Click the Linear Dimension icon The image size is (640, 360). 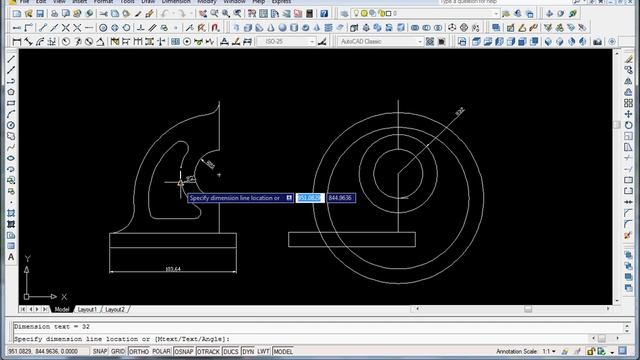[17, 41]
